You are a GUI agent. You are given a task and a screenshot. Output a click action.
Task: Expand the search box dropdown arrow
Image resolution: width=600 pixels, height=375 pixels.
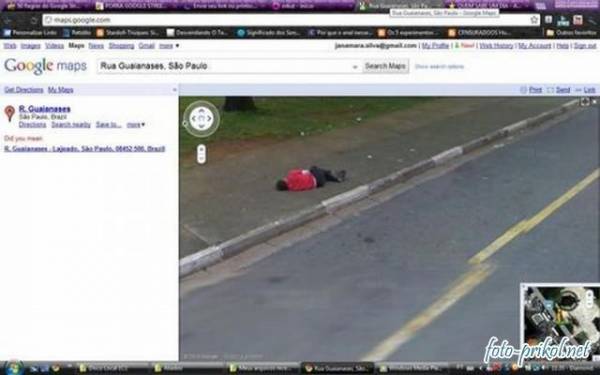[x=355, y=67]
